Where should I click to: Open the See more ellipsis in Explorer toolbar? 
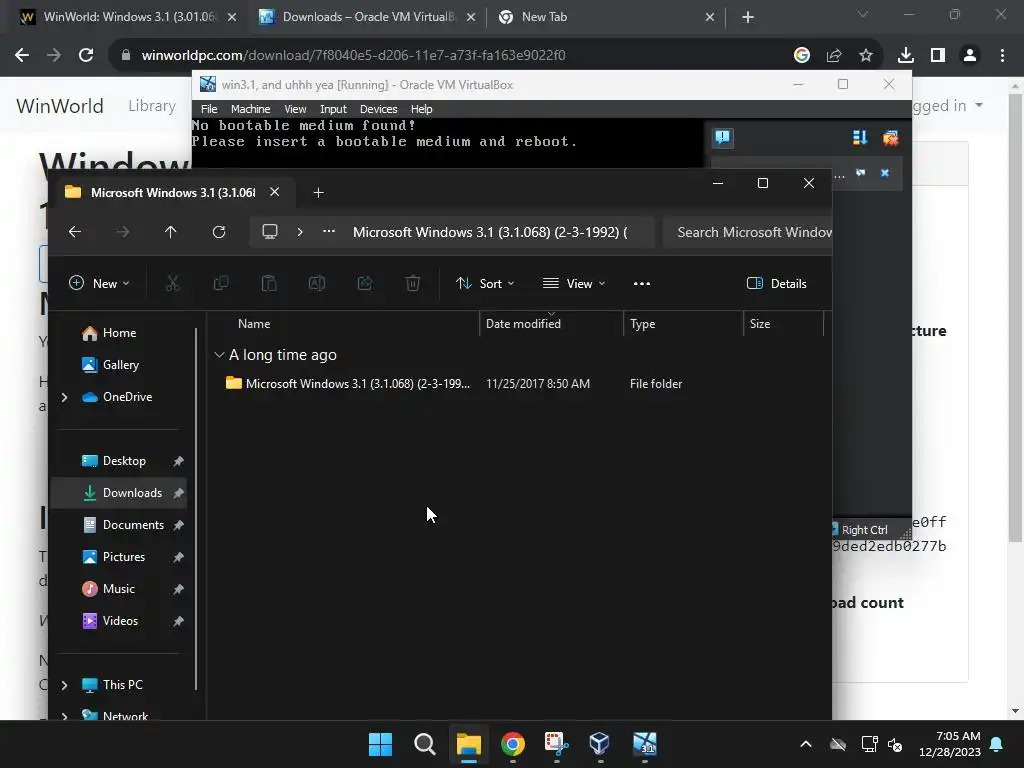click(x=642, y=283)
